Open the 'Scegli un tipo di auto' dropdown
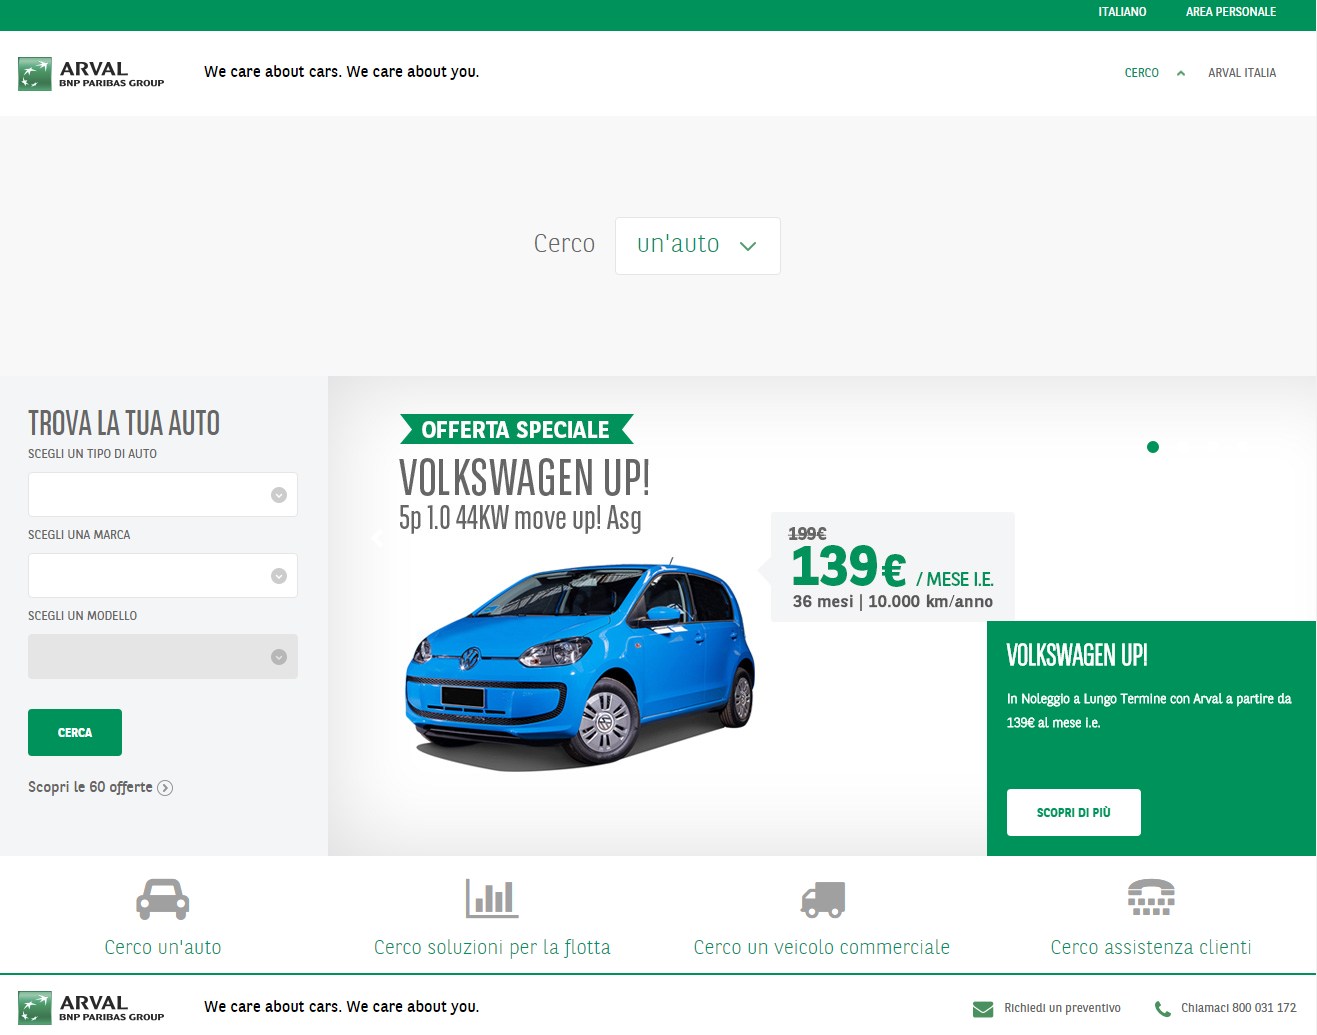 click(163, 495)
